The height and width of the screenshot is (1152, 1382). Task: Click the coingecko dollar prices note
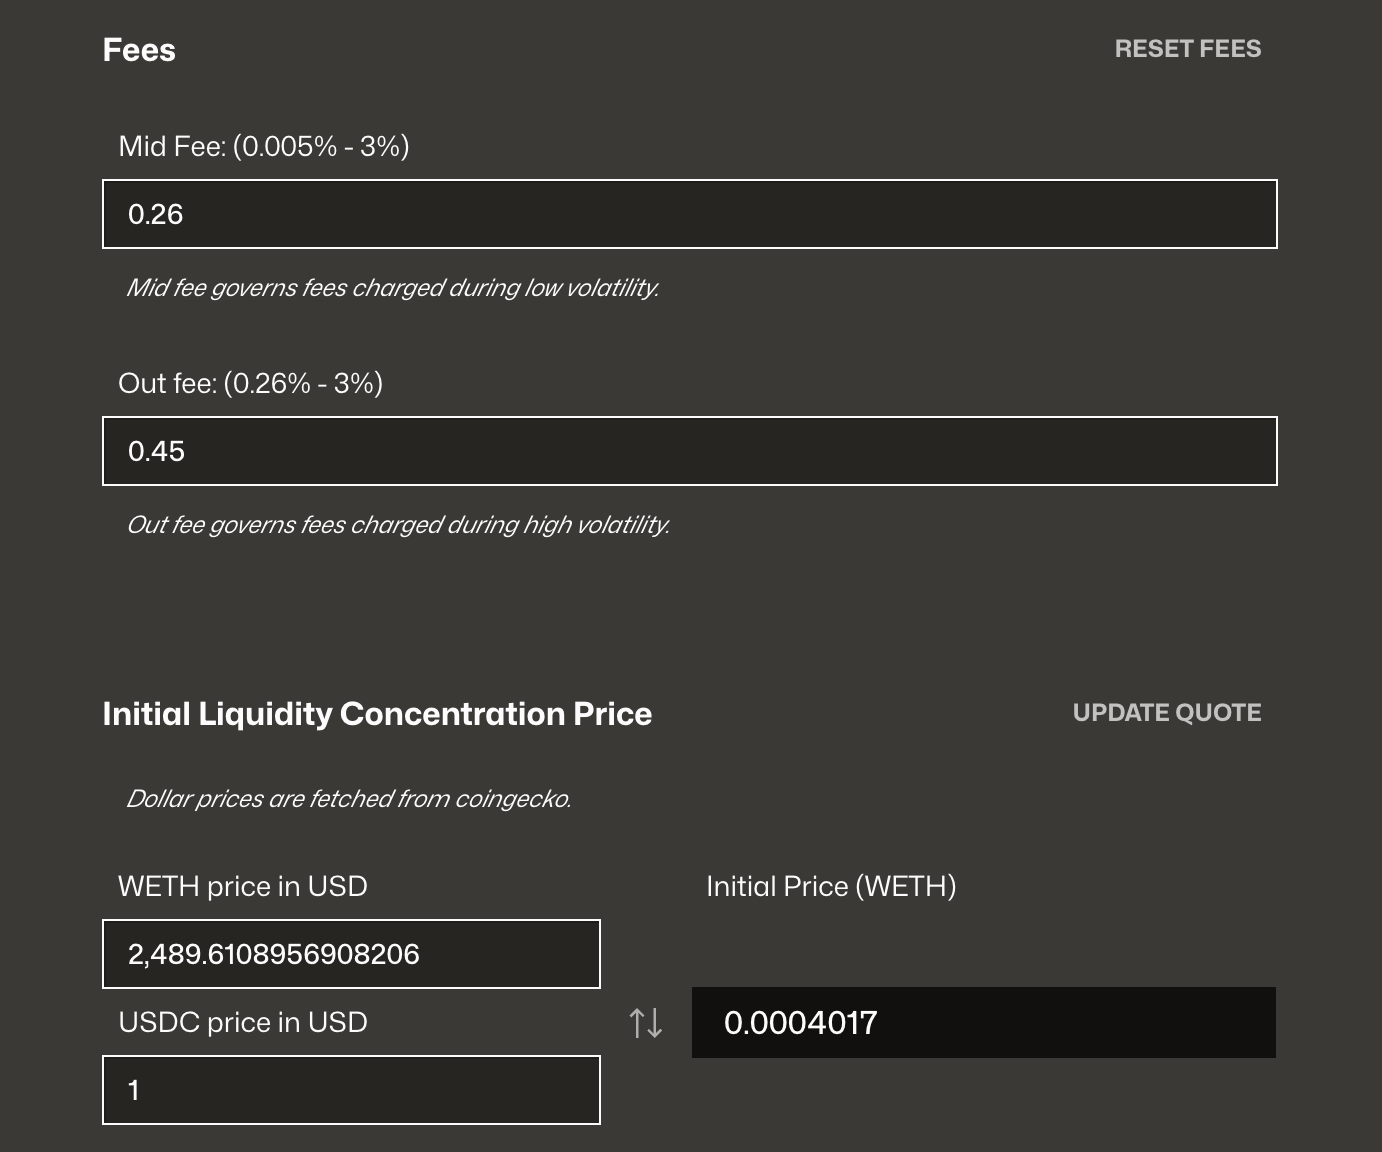point(348,799)
